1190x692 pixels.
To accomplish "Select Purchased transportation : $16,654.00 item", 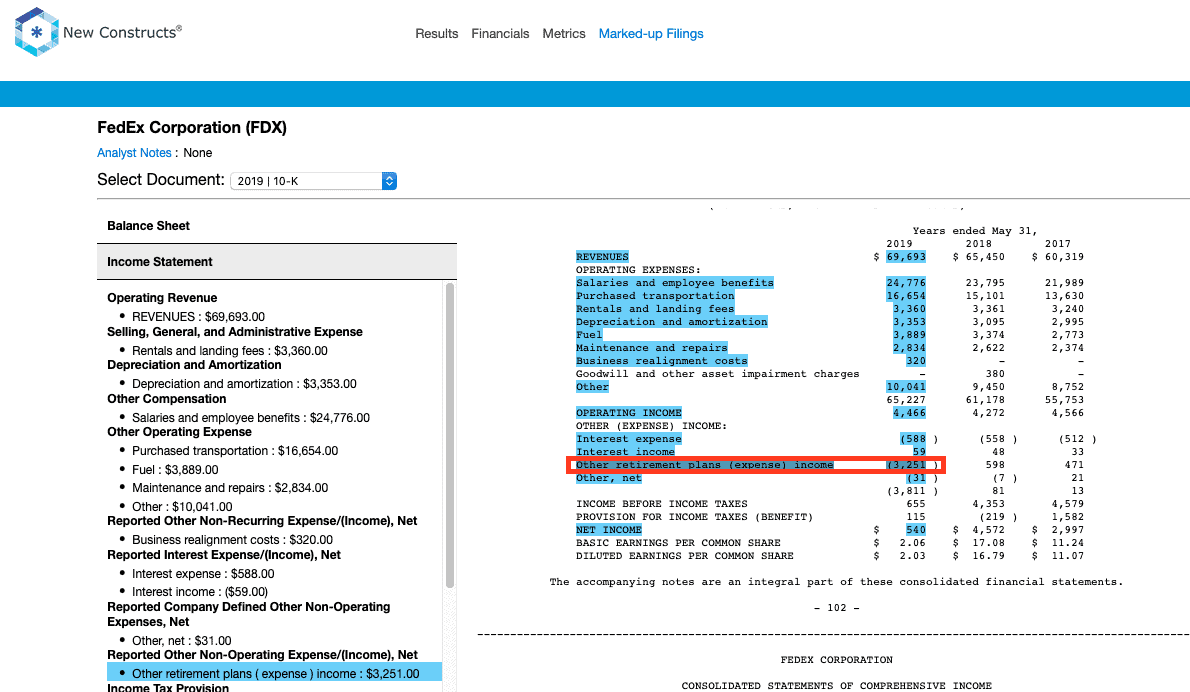I will click(x=235, y=451).
